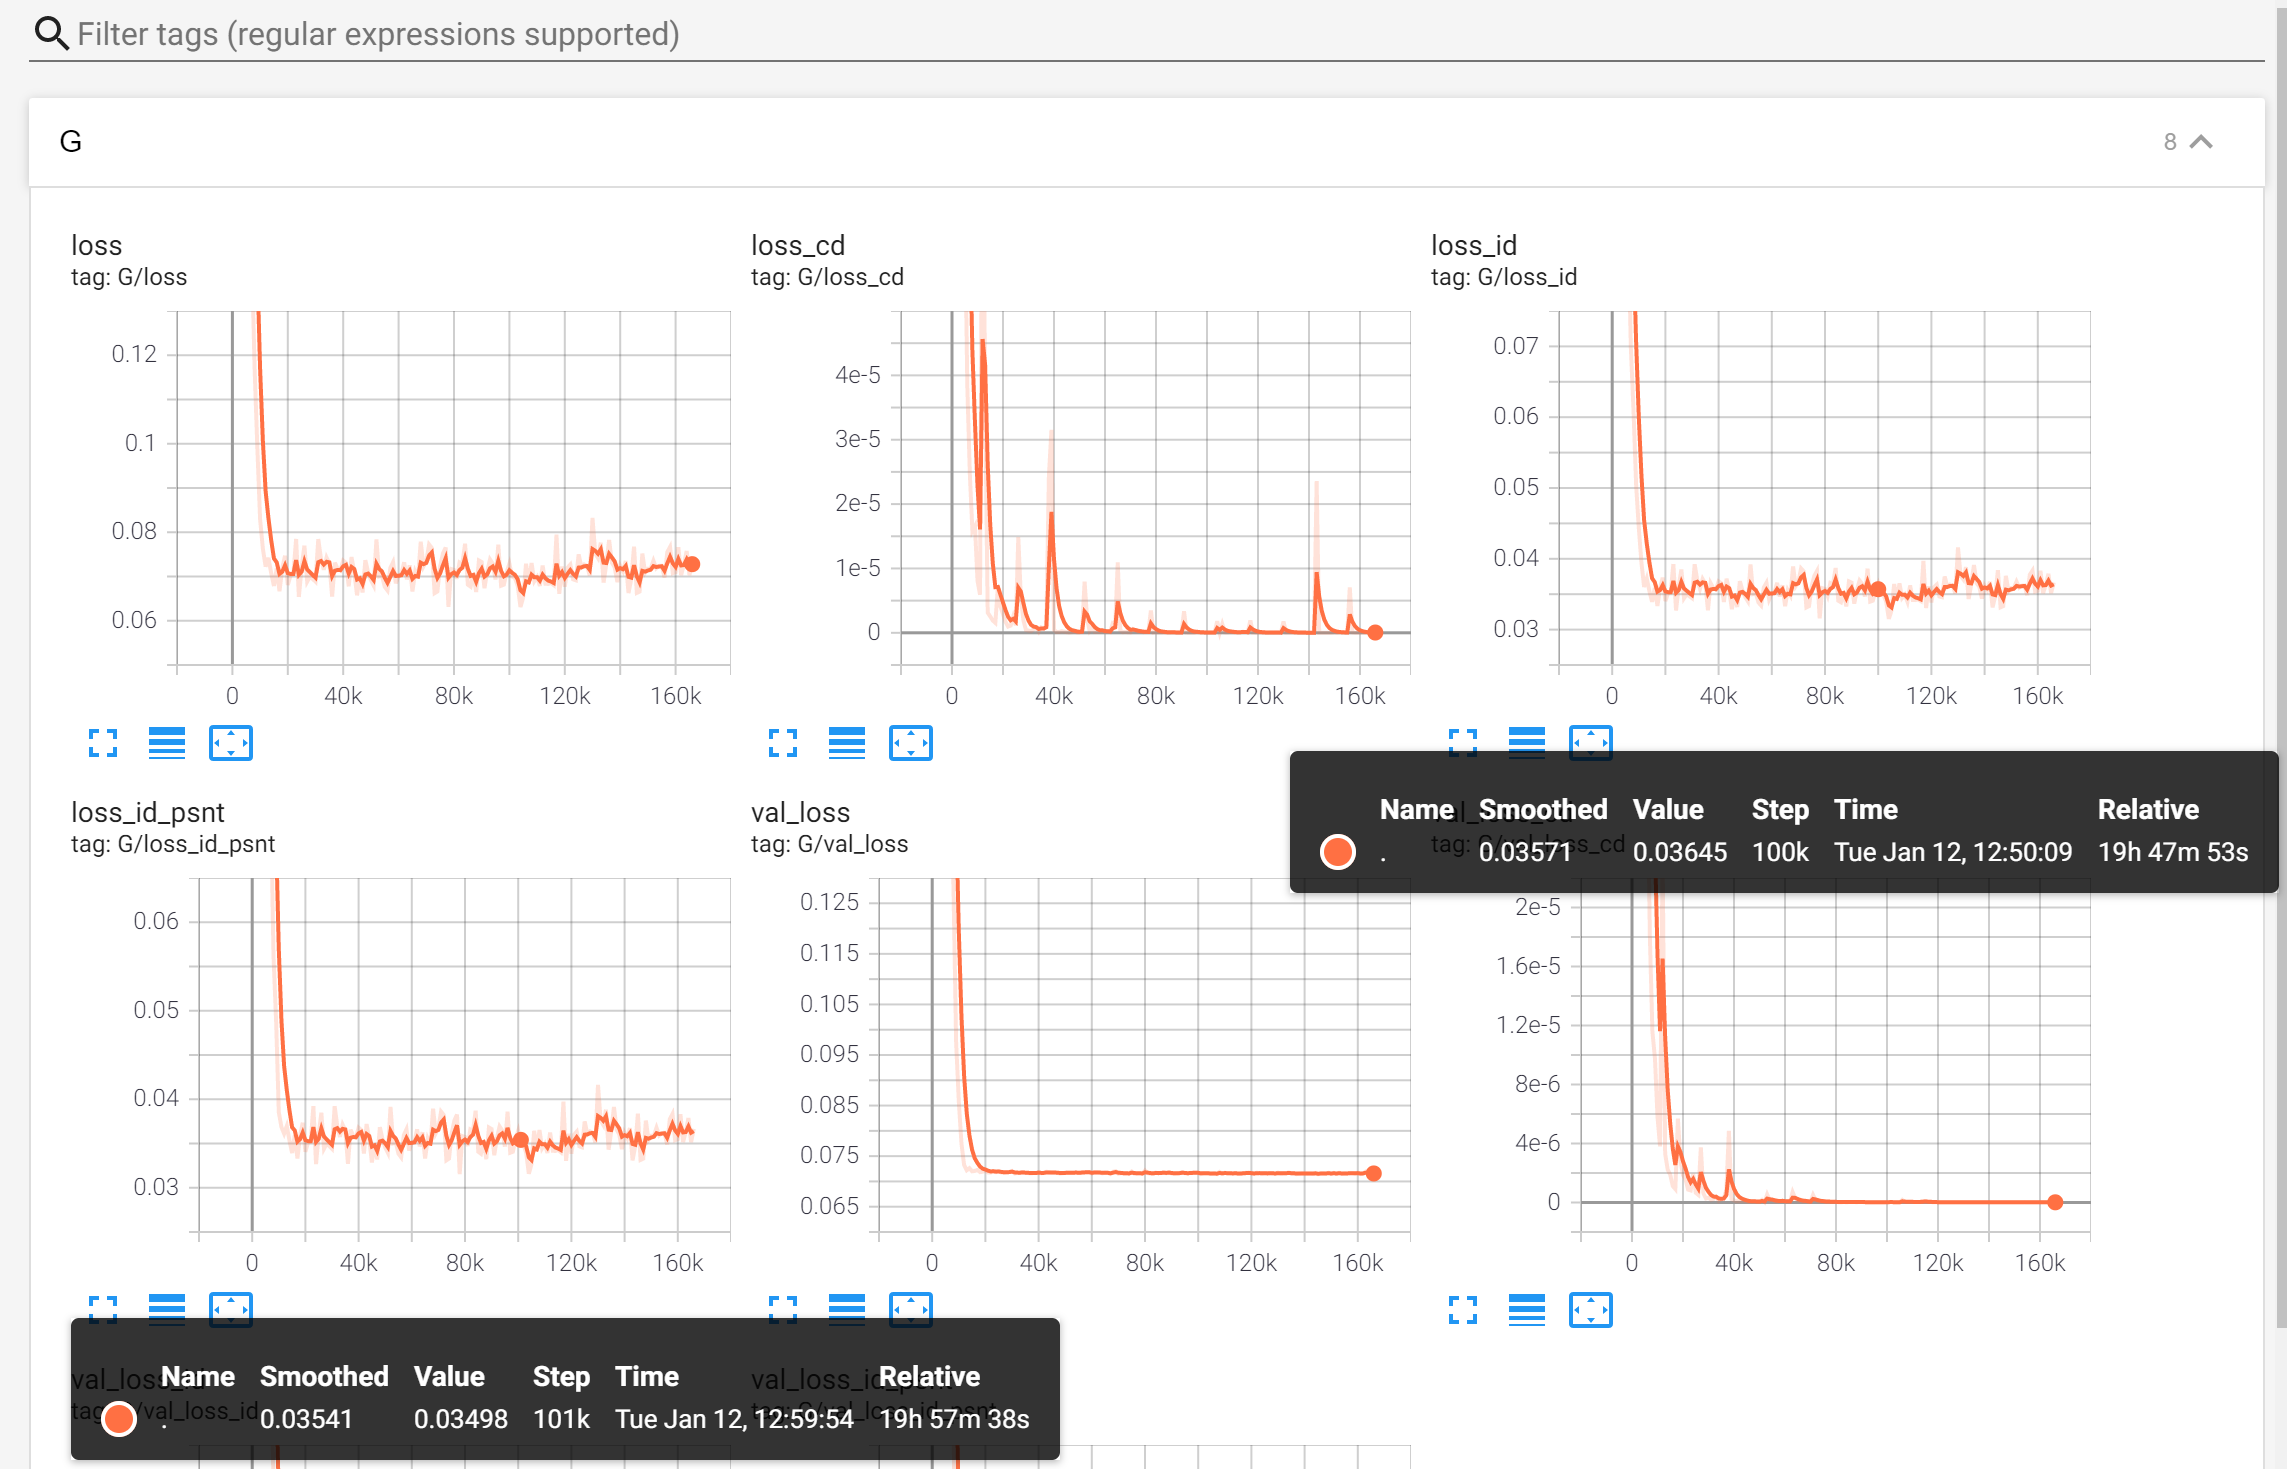Viewport: 2287px width, 1469px height.
Task: Toggle y-axis log scale for loss_cd chart
Action: point(847,743)
